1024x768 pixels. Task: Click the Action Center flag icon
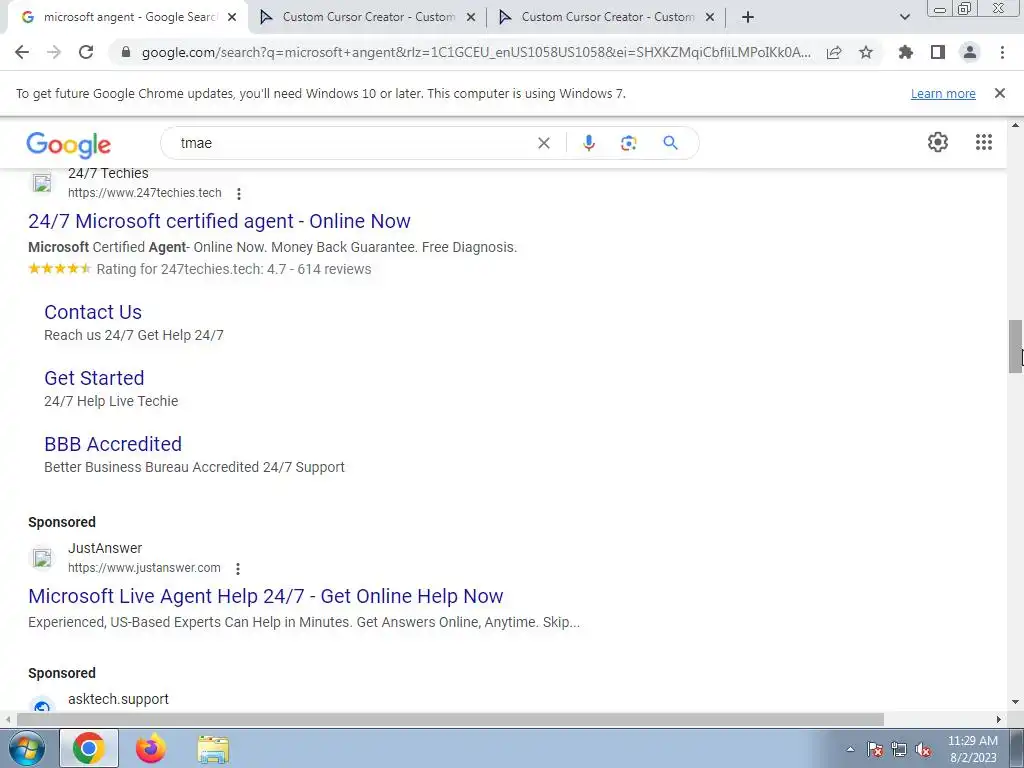(875, 749)
